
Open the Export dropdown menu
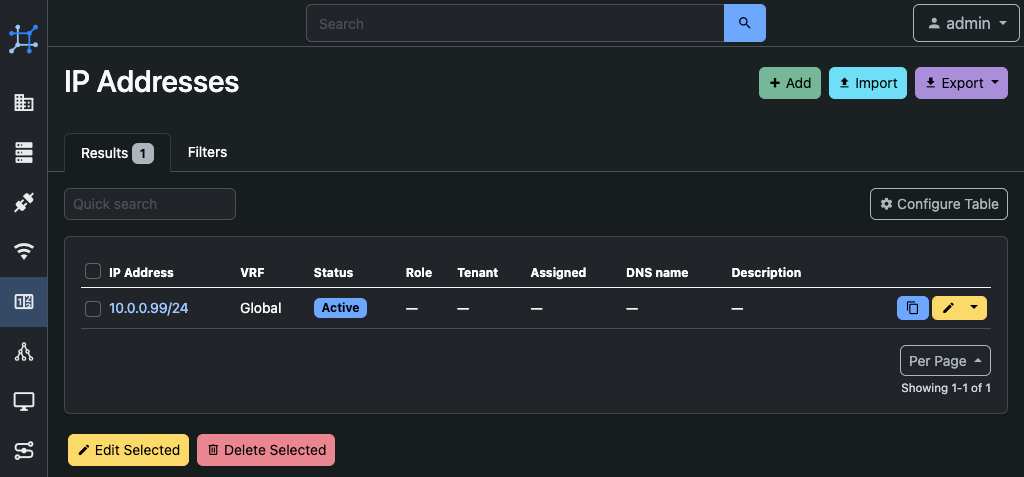click(x=961, y=83)
